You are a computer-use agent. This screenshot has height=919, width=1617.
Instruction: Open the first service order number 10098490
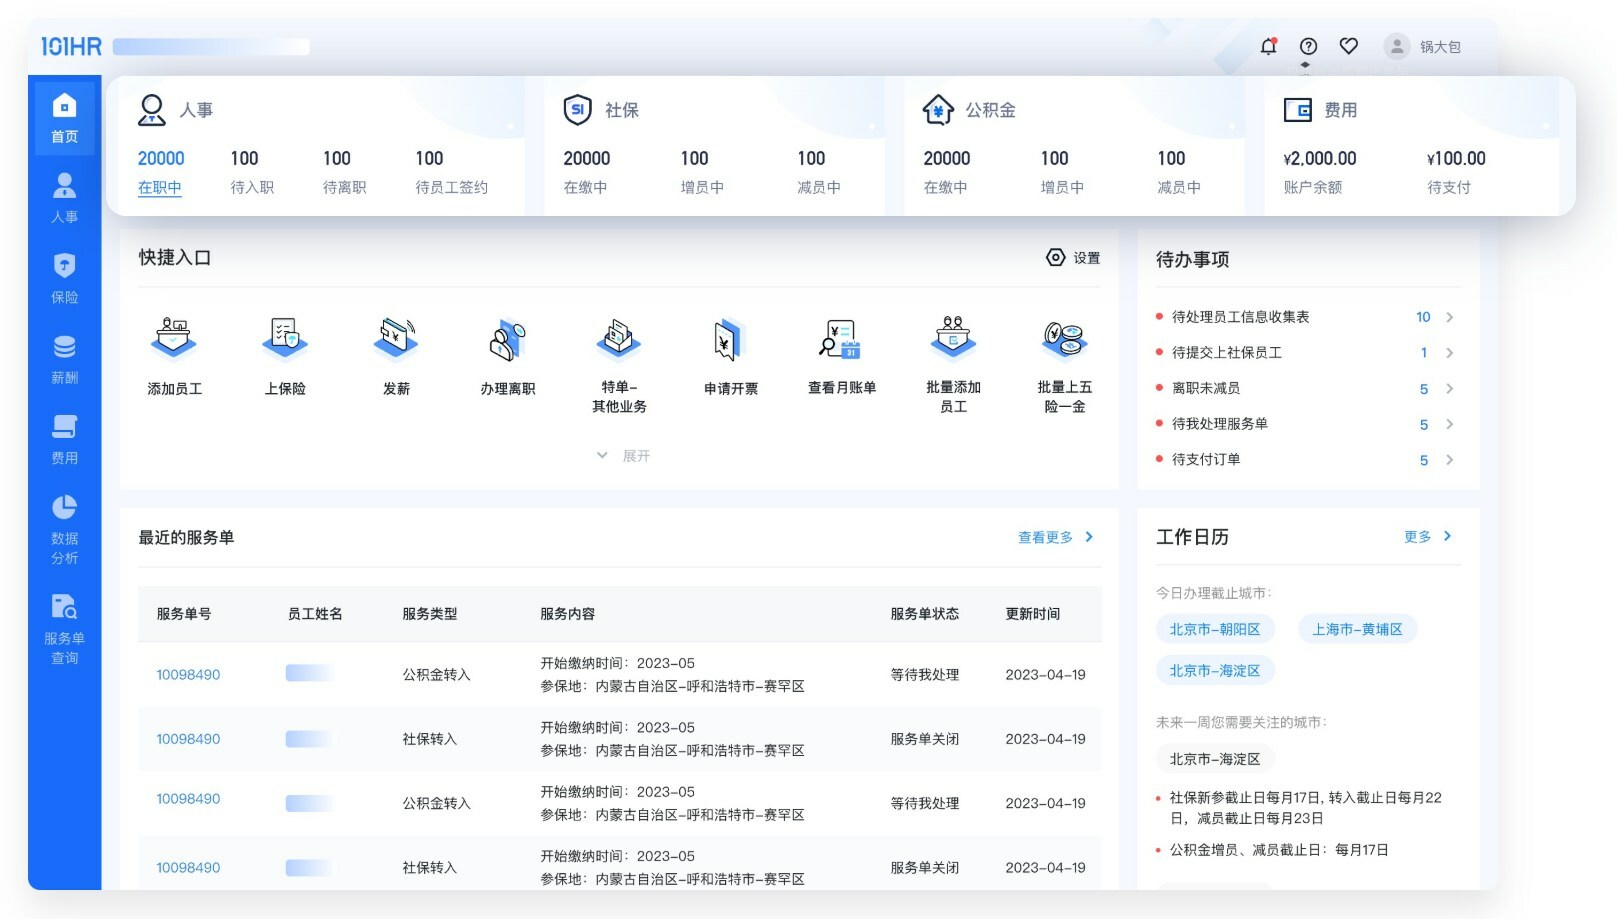point(188,675)
